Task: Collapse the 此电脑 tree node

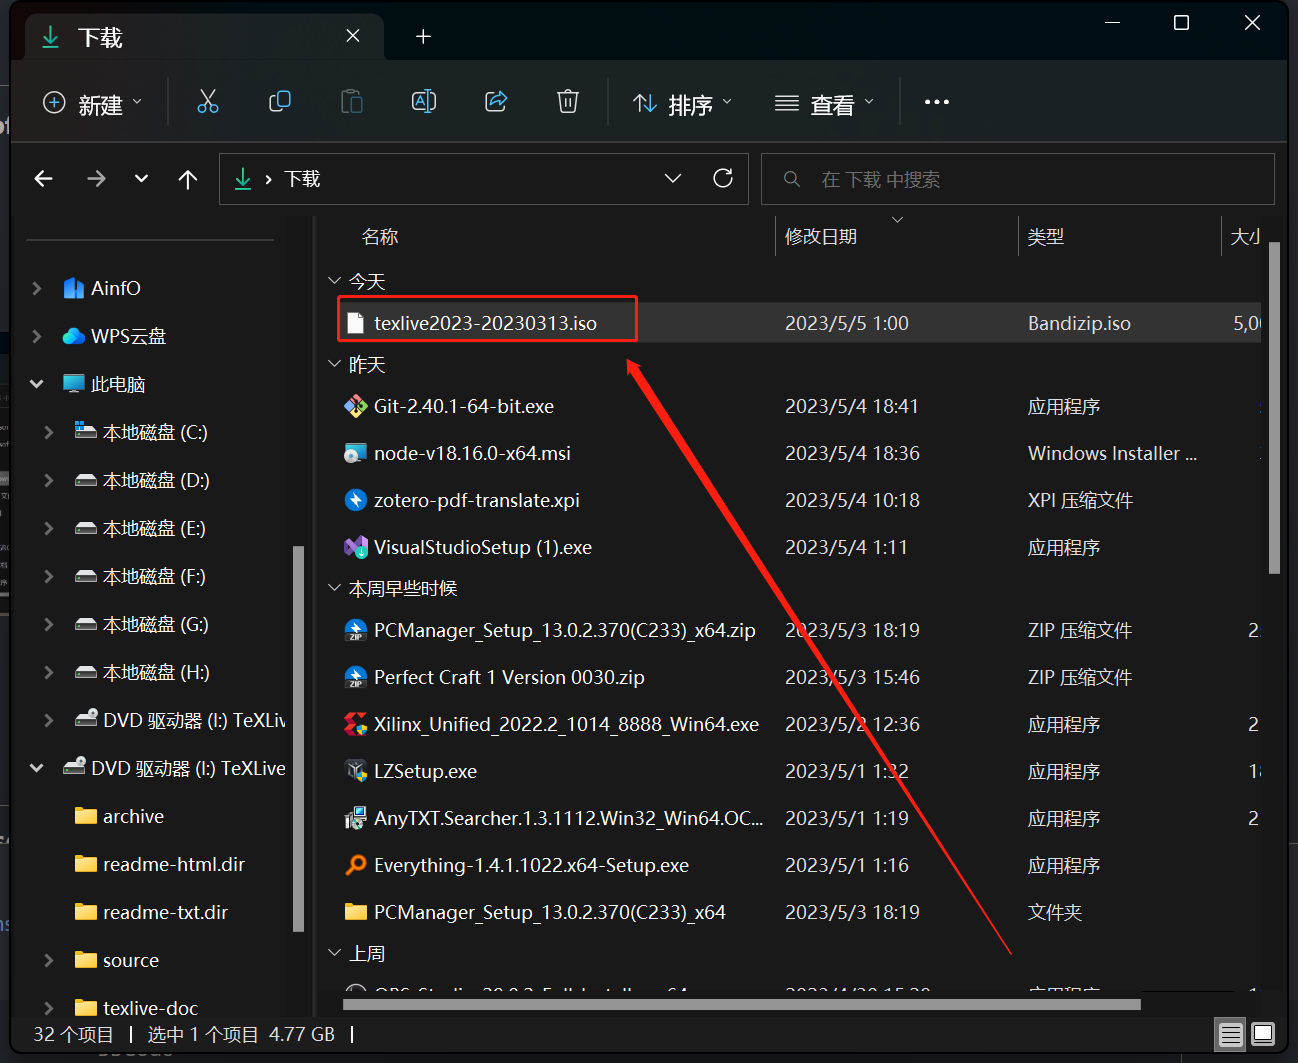Action: (x=37, y=384)
